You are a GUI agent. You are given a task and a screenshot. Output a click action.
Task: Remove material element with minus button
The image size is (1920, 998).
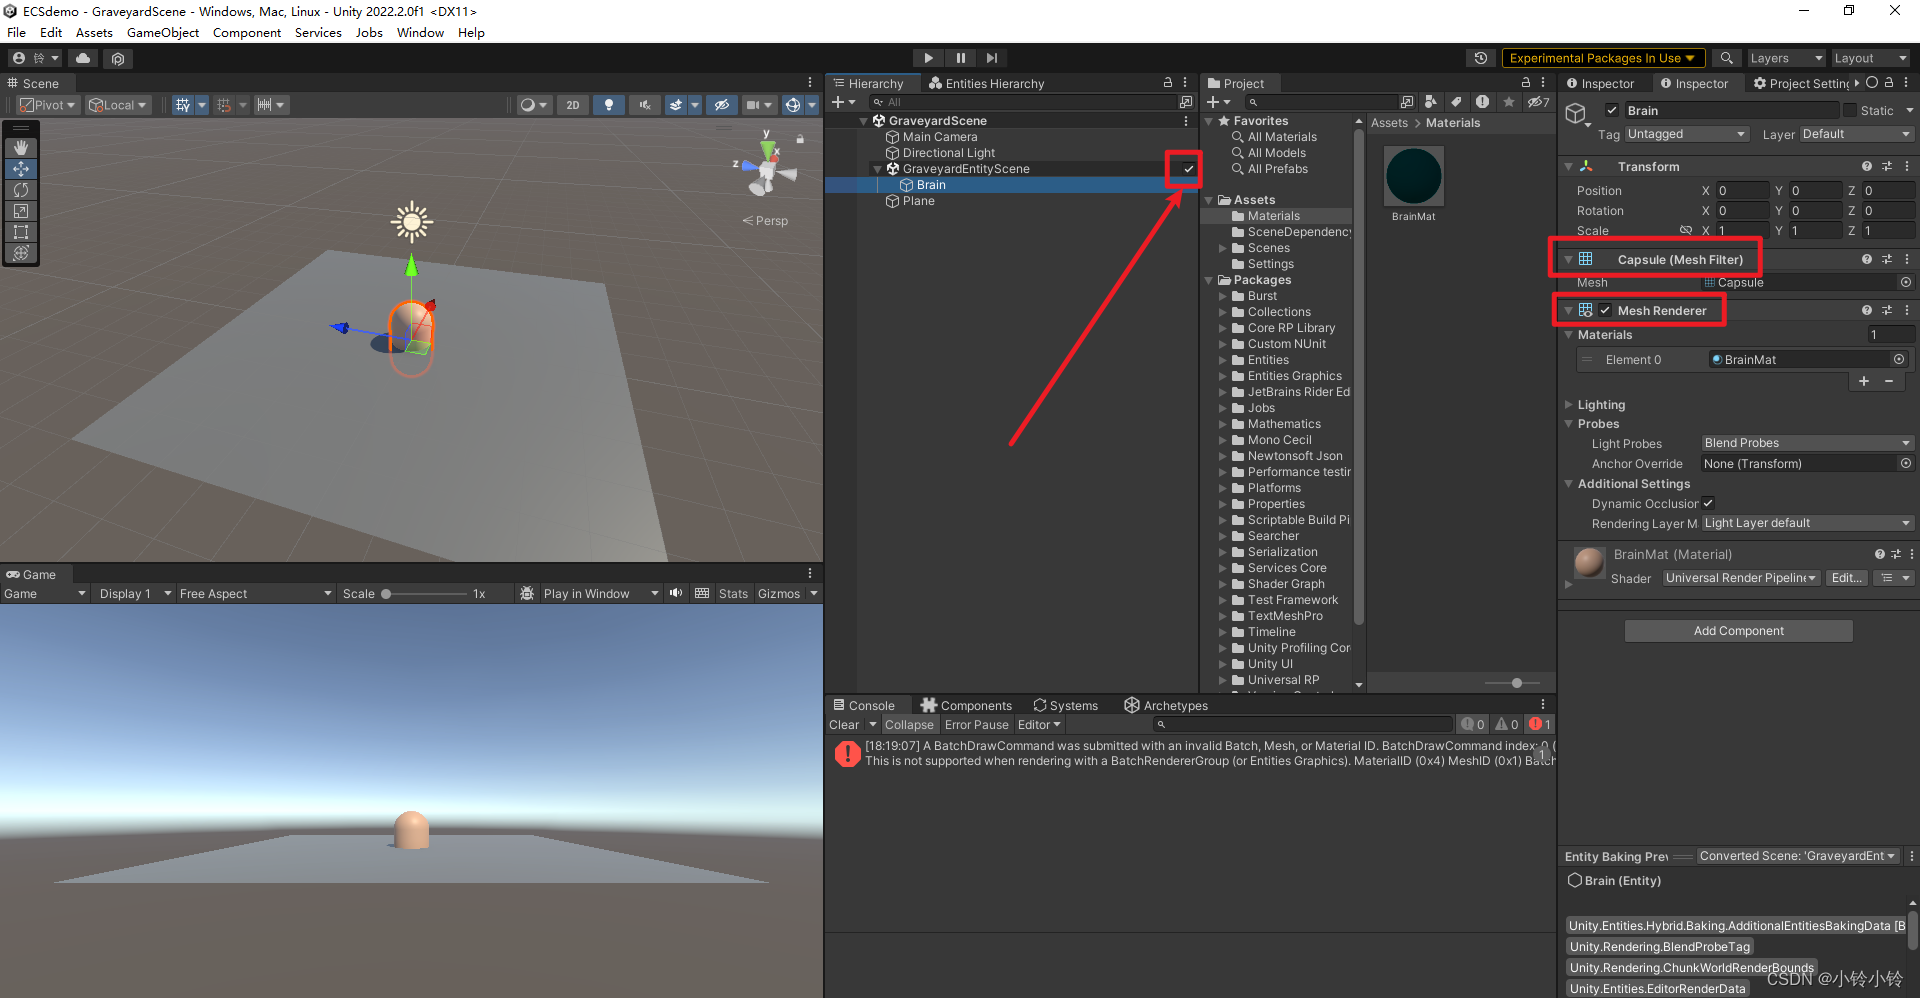pyautogui.click(x=1889, y=381)
